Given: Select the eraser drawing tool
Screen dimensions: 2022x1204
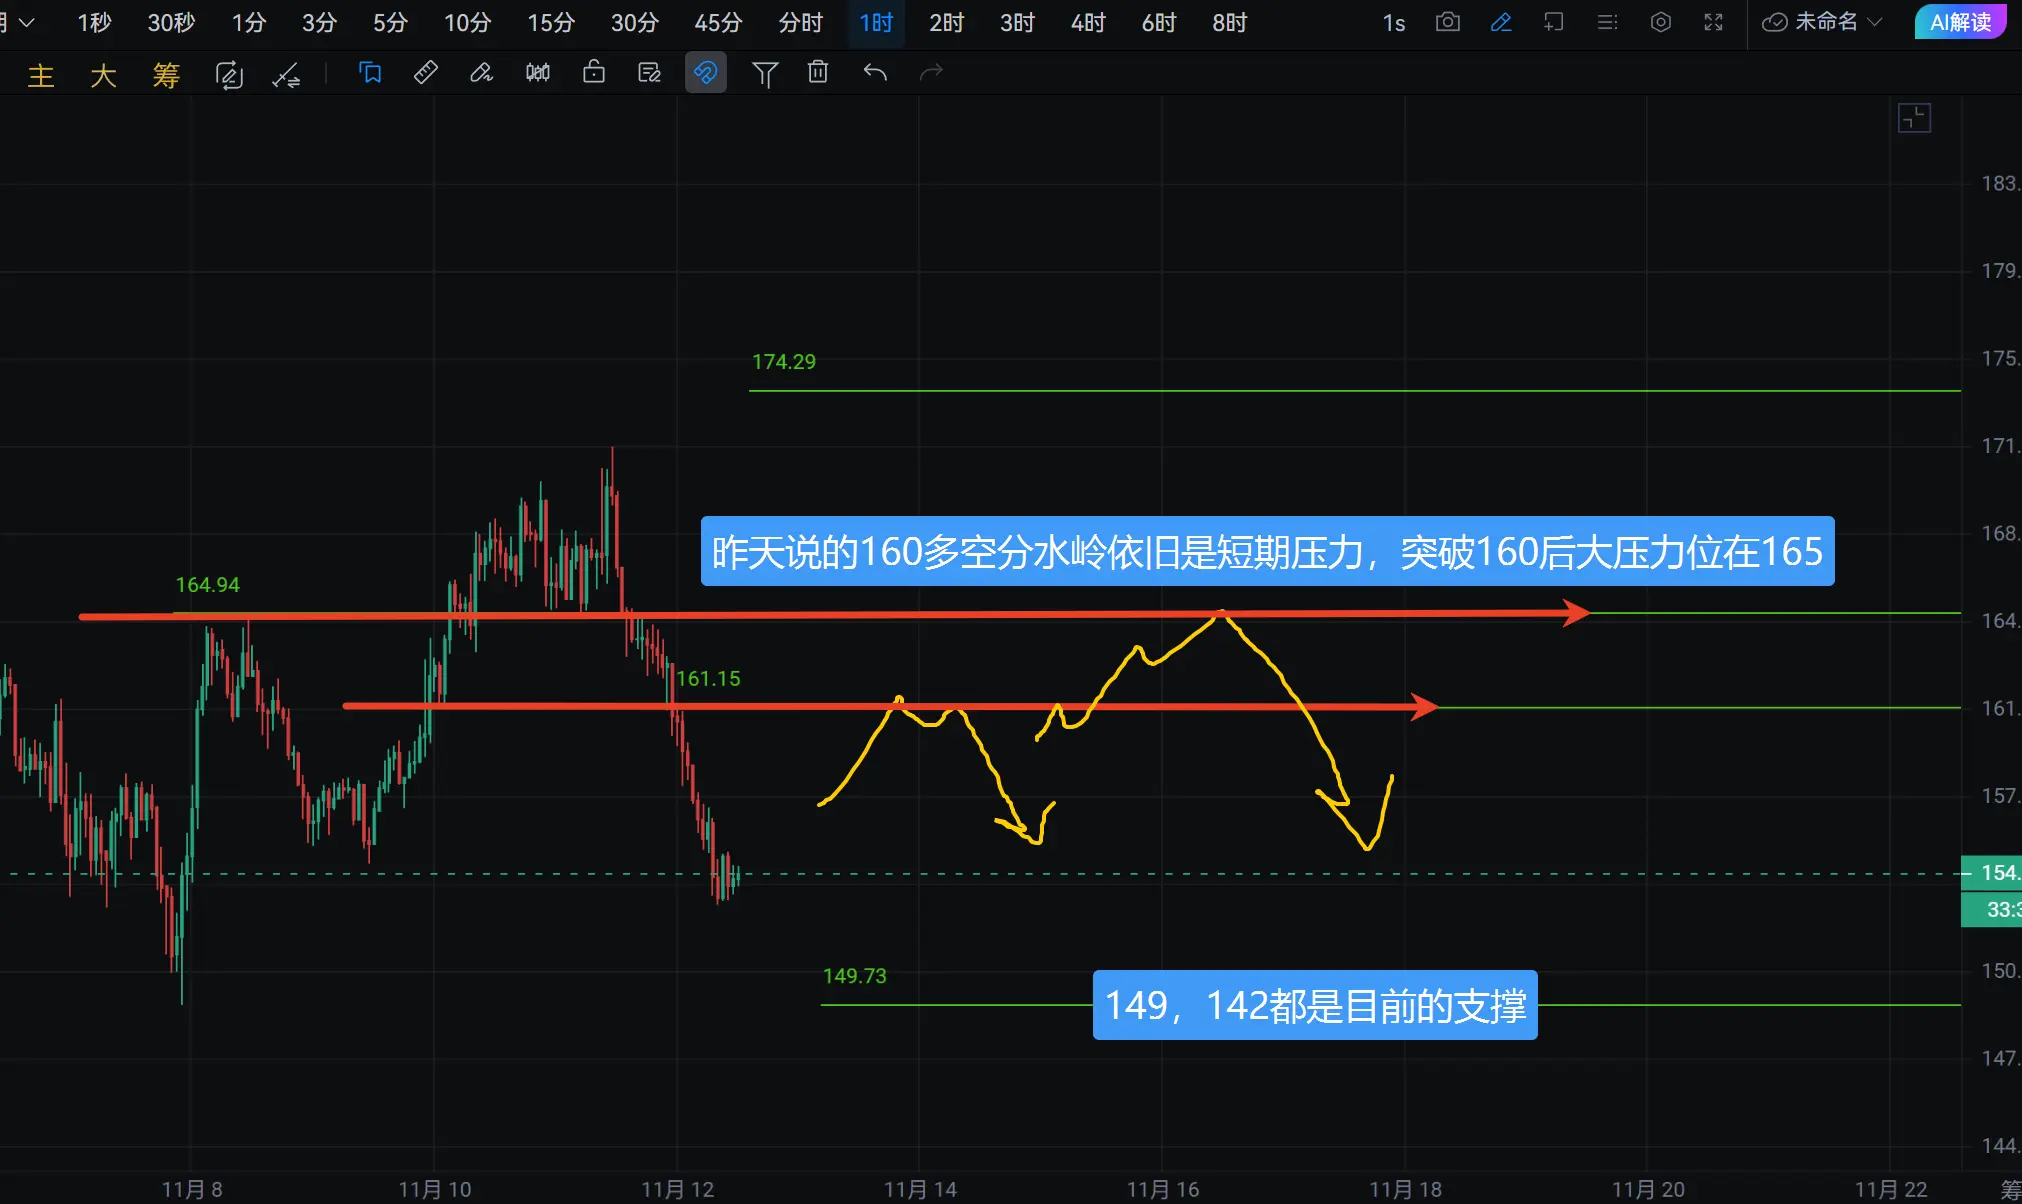Looking at the screenshot, I should pos(481,73).
